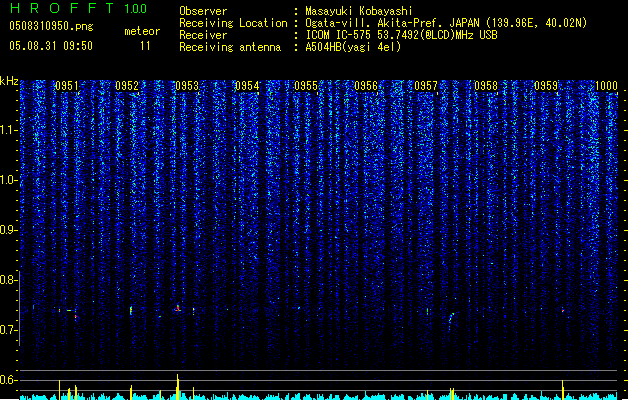This screenshot has height=400, width=629.
Task: Click the Receiving Location label
Action: click(x=233, y=23)
